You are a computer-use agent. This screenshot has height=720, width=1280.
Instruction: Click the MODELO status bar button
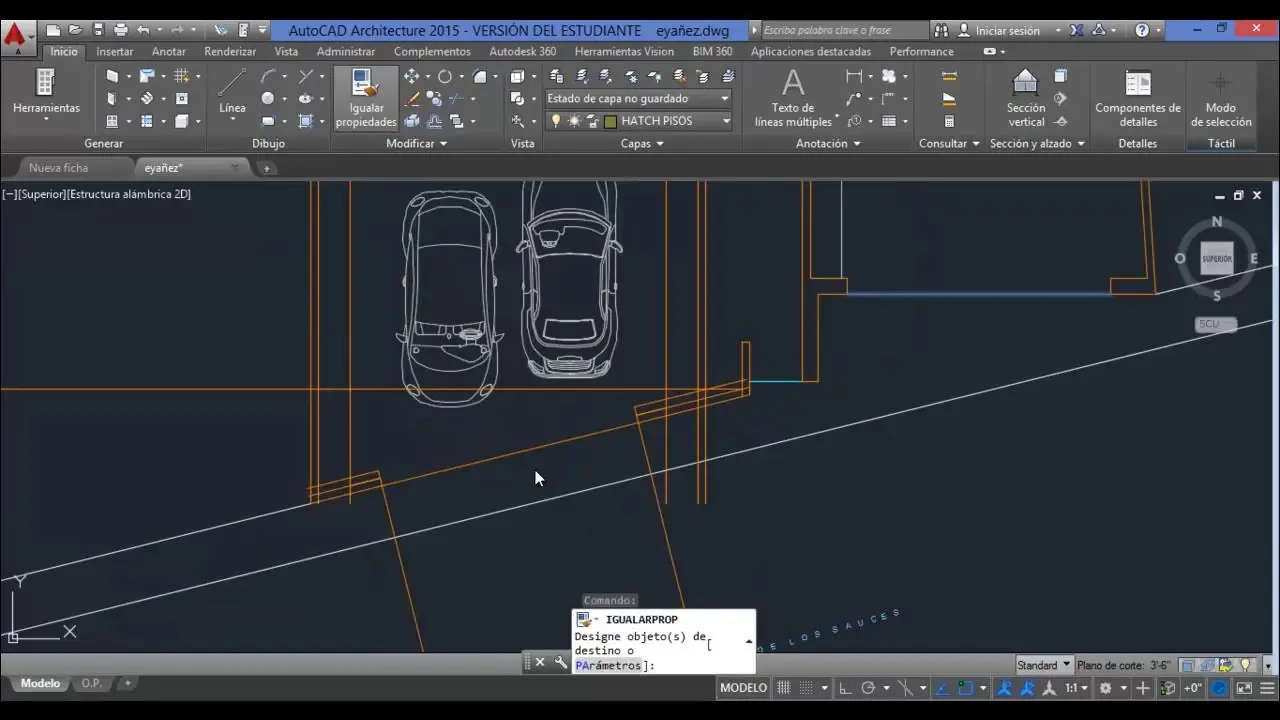click(743, 688)
